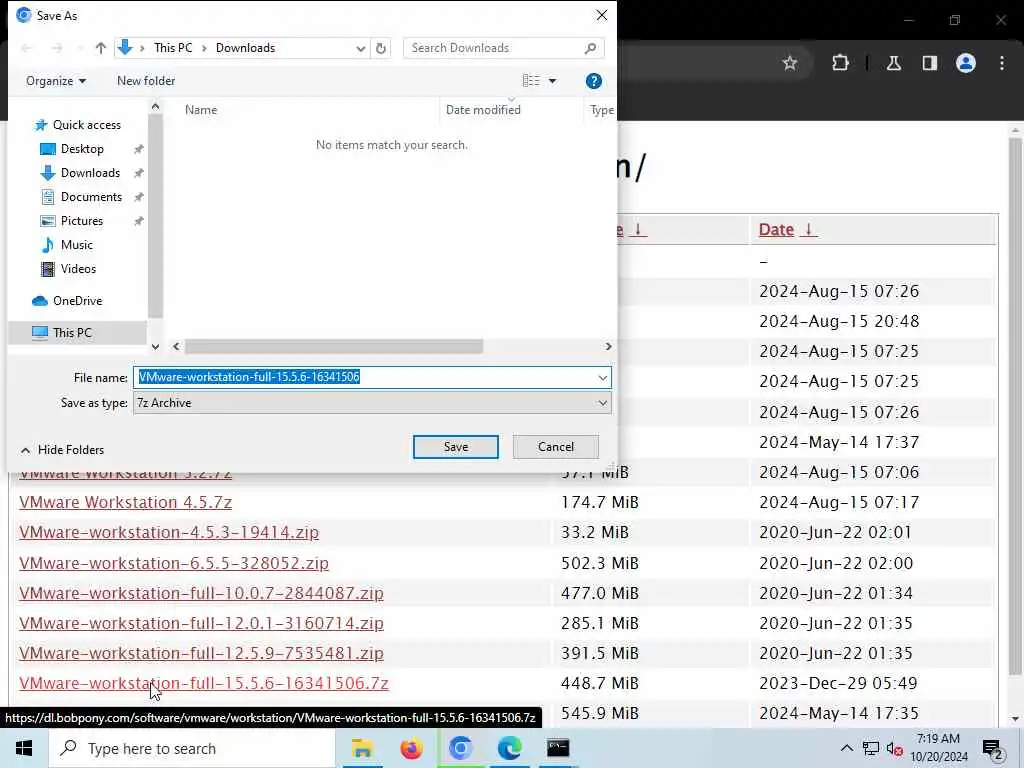Switch to Chromium taskbar icon
Screen dimensions: 1024x768
point(460,748)
